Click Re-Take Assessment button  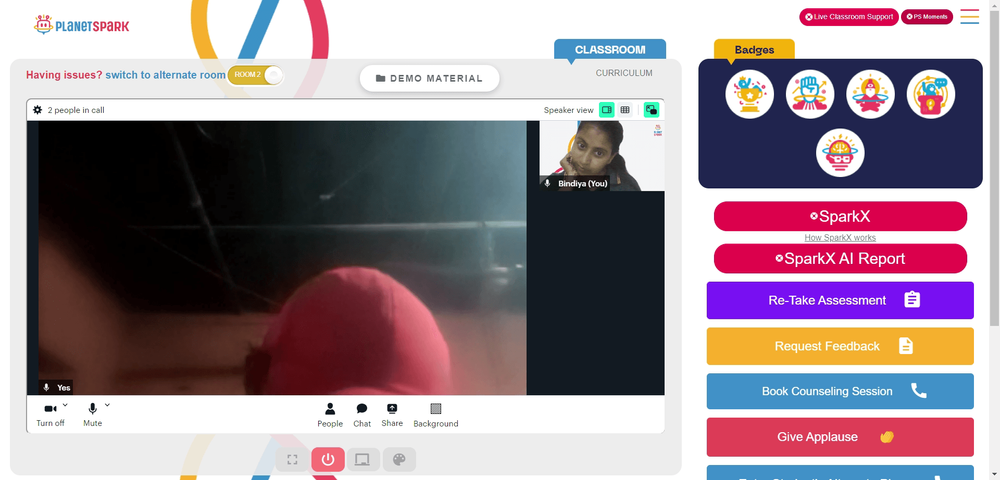click(x=840, y=300)
